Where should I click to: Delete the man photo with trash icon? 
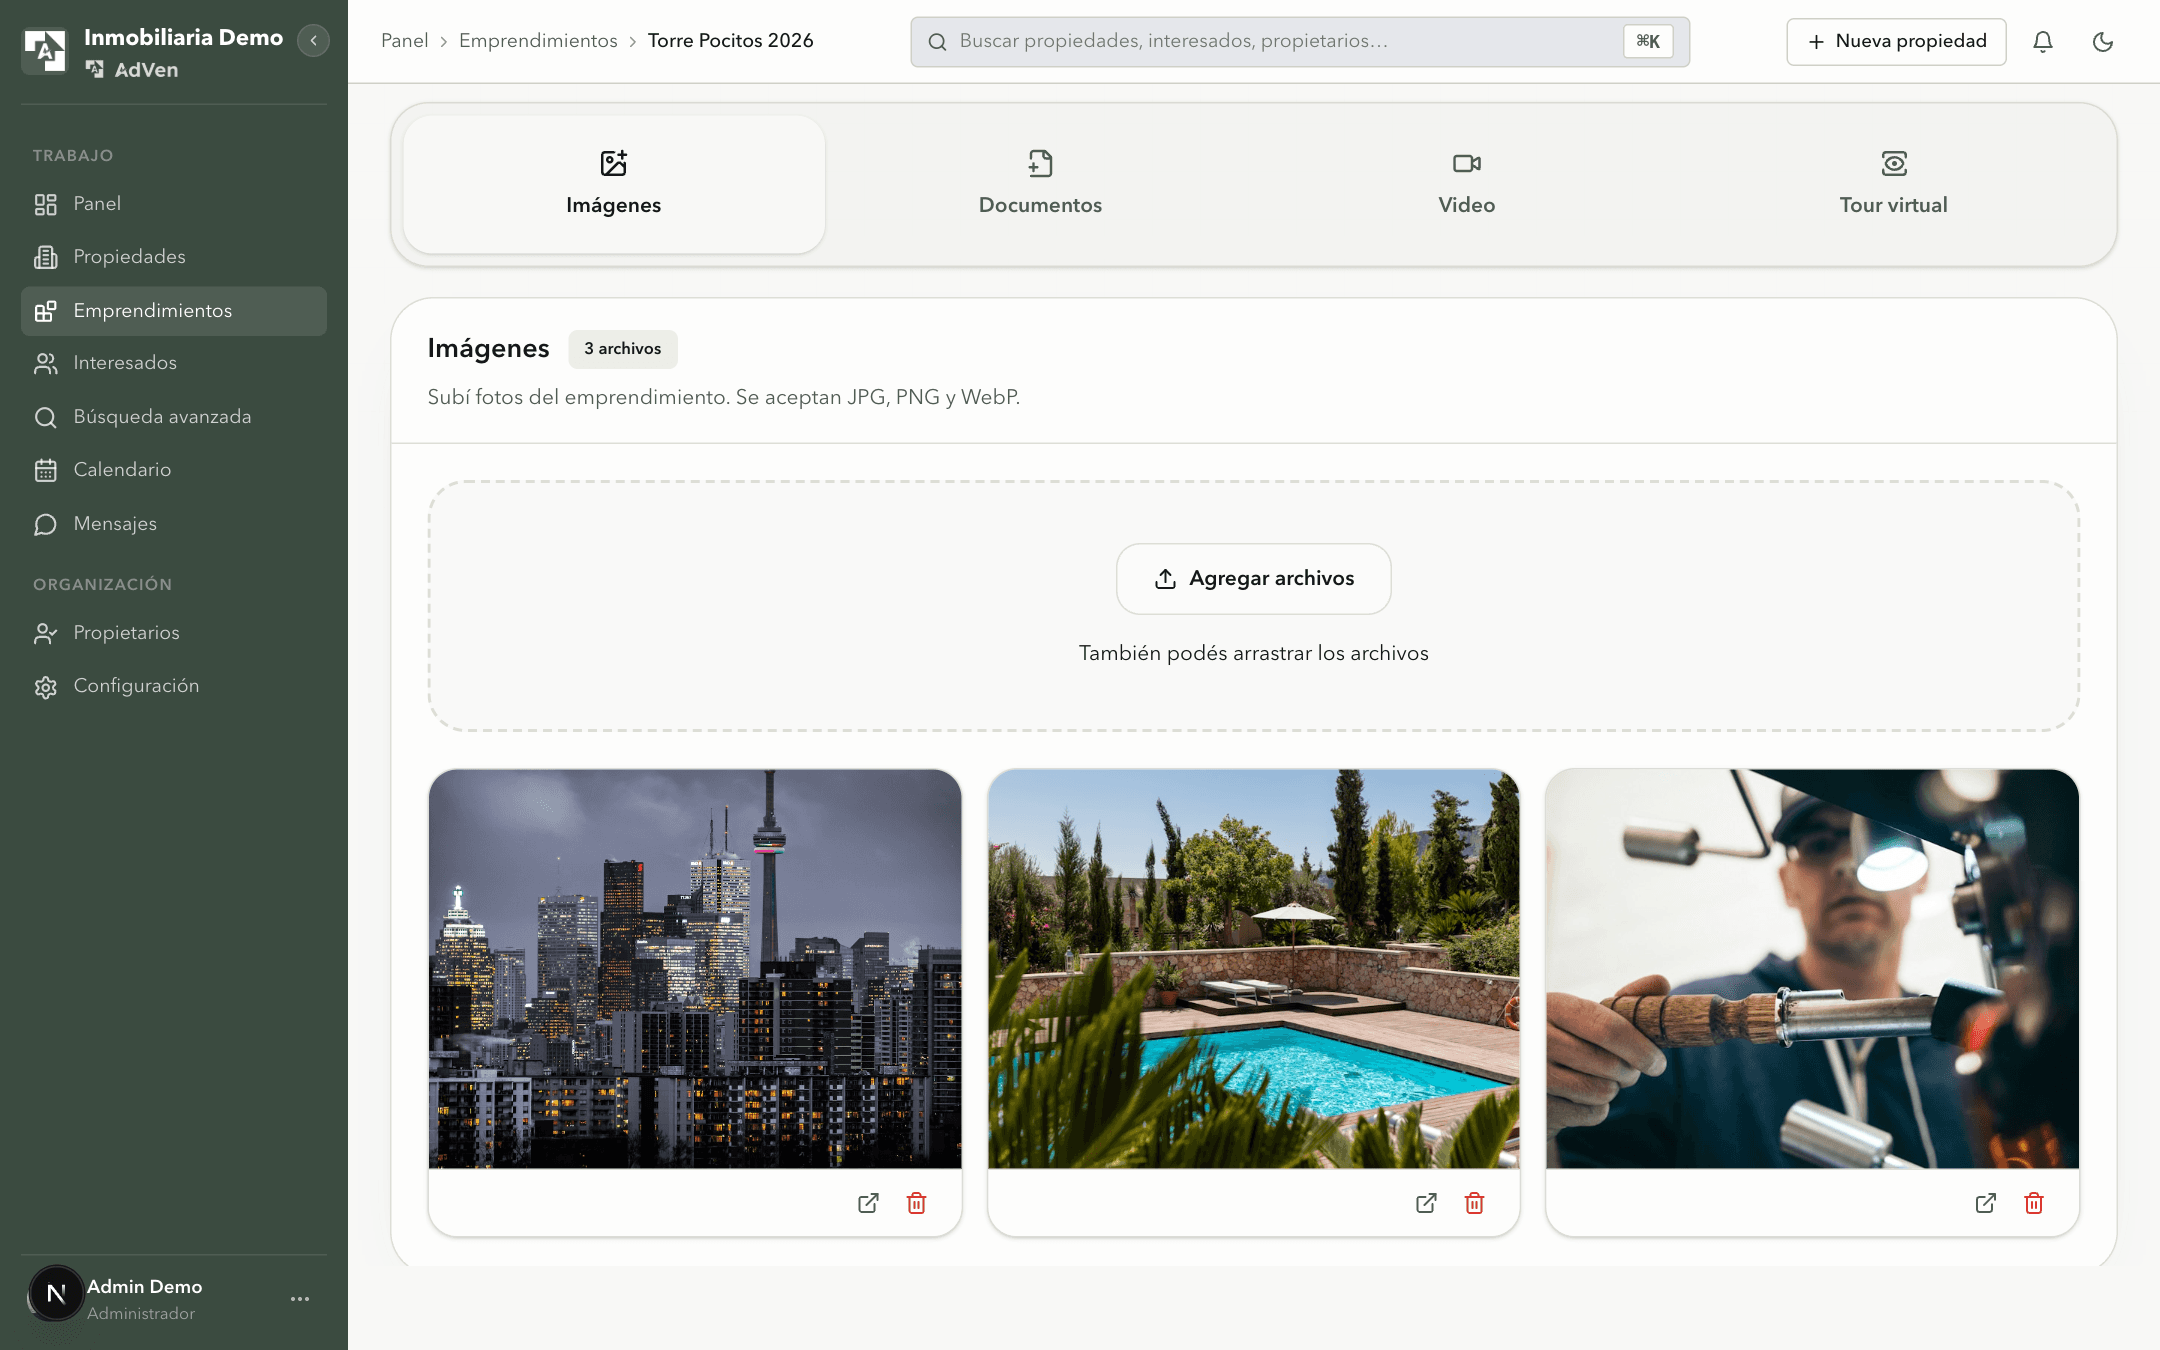tap(2034, 1203)
